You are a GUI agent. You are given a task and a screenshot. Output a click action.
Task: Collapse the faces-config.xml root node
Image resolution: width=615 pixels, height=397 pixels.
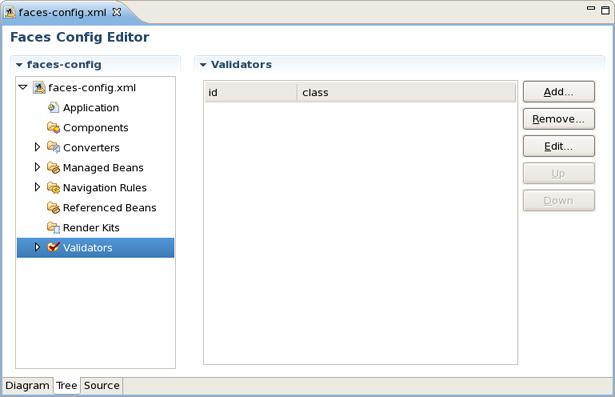[x=23, y=87]
